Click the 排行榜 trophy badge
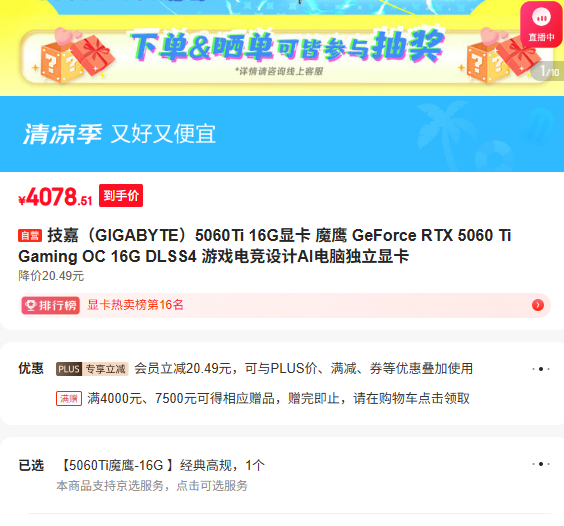Viewport: 564px width, 526px height. (51, 305)
